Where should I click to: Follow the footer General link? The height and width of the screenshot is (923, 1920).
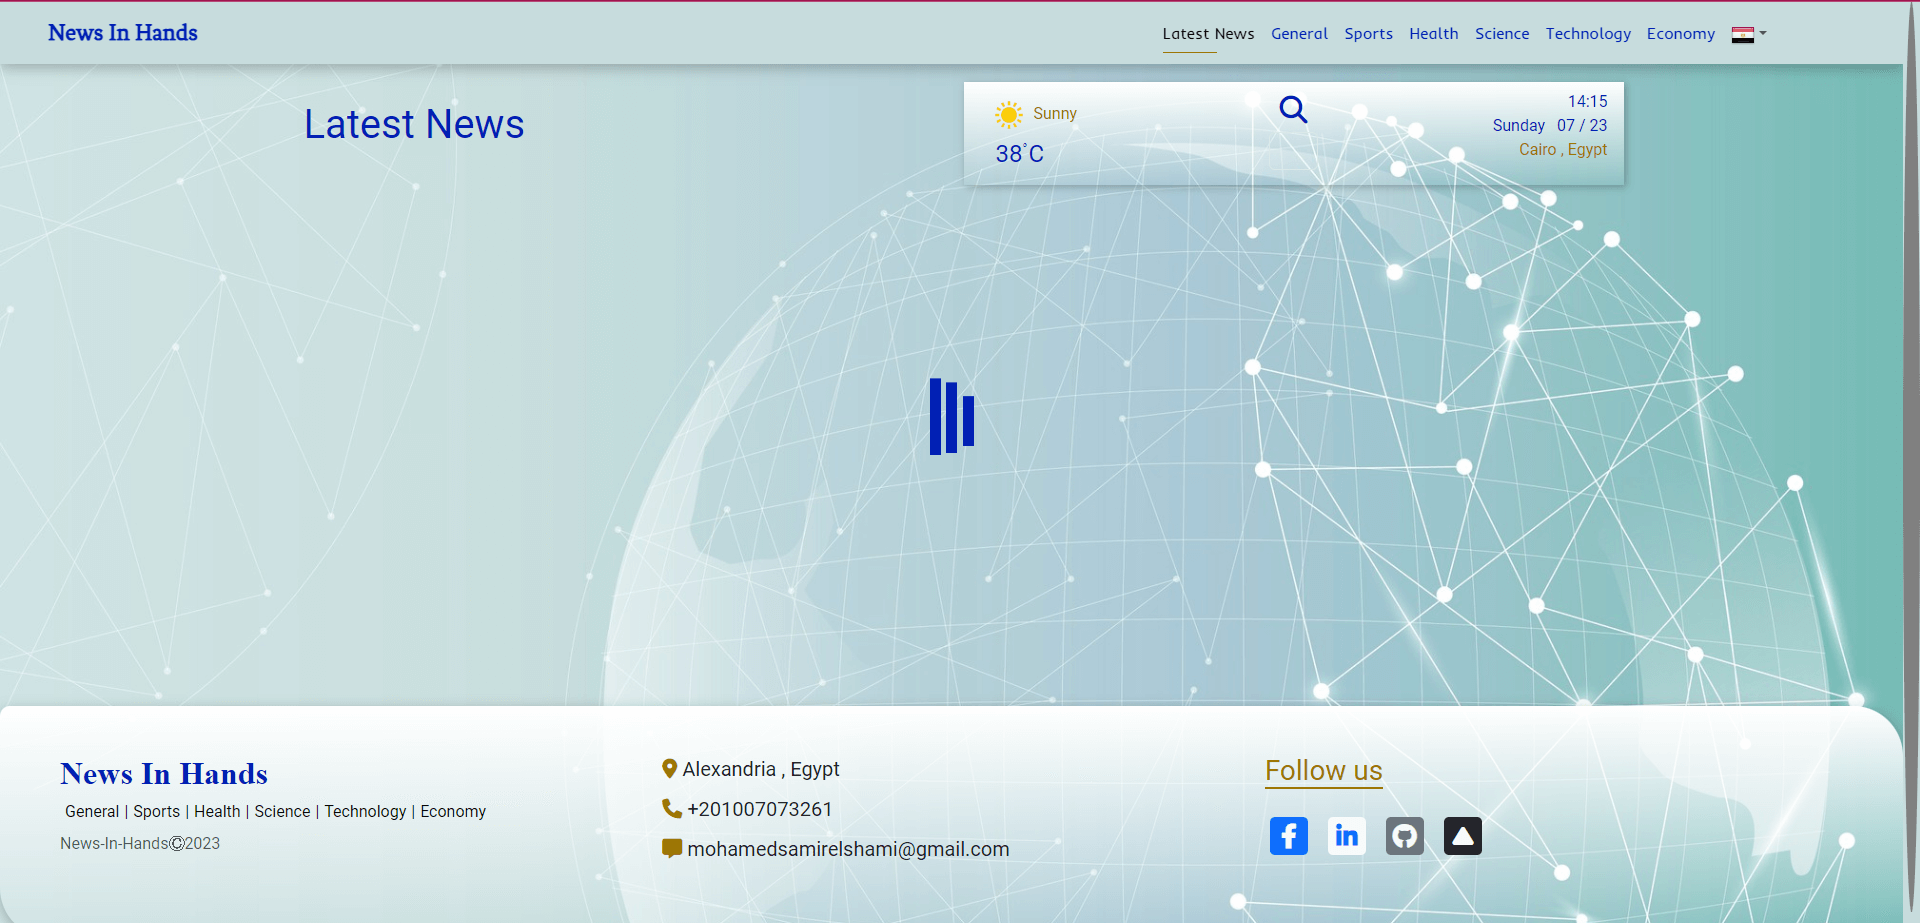coord(92,812)
